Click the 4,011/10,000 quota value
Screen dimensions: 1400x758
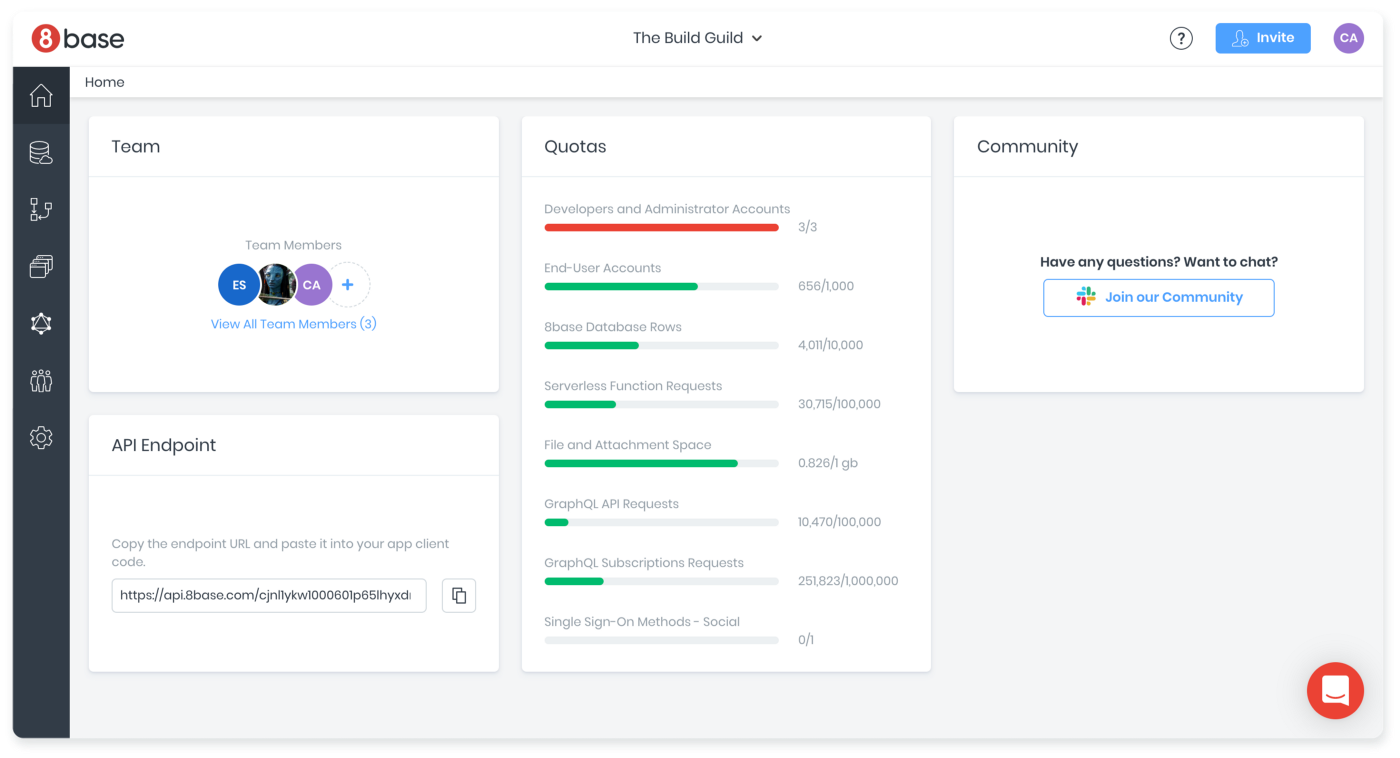click(x=830, y=345)
